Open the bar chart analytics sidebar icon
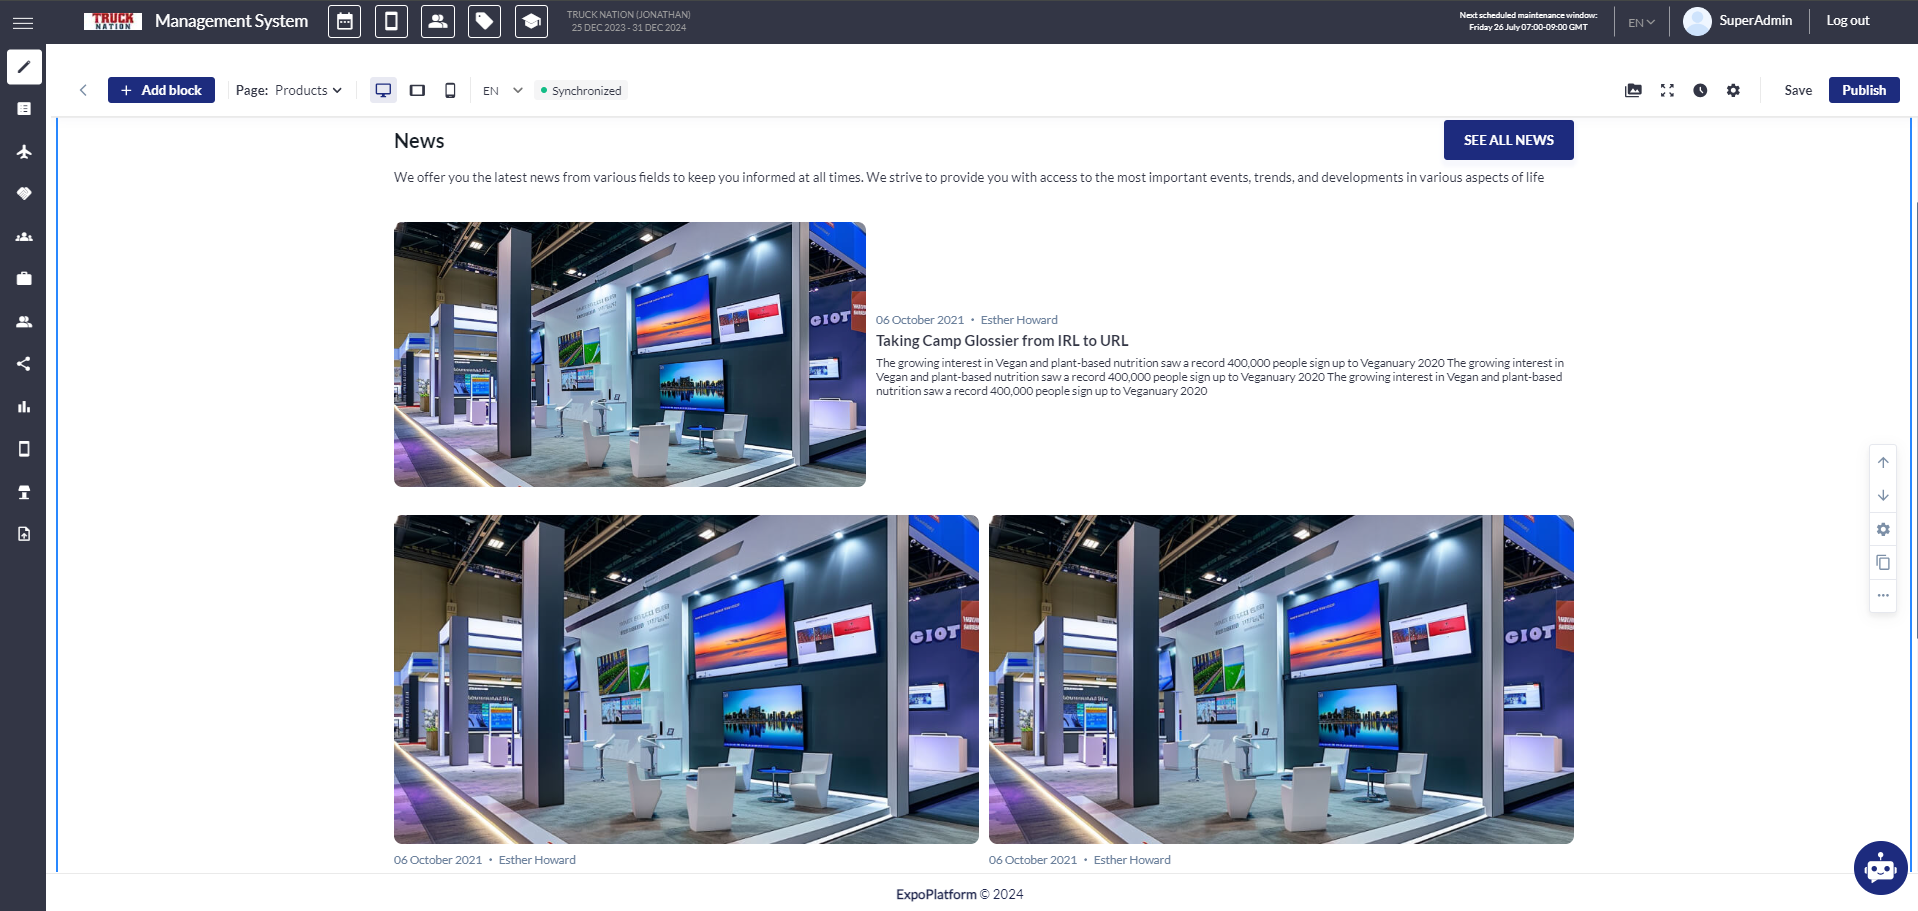 [24, 407]
